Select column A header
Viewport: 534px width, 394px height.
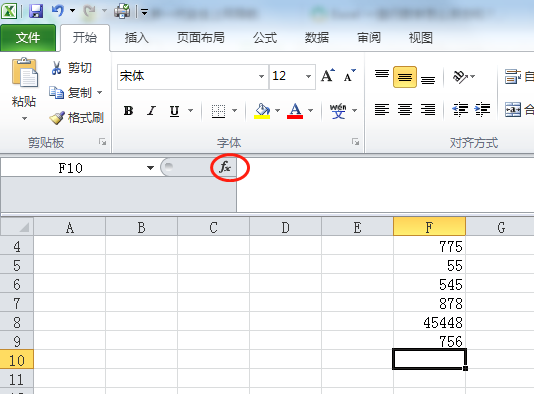click(69, 227)
